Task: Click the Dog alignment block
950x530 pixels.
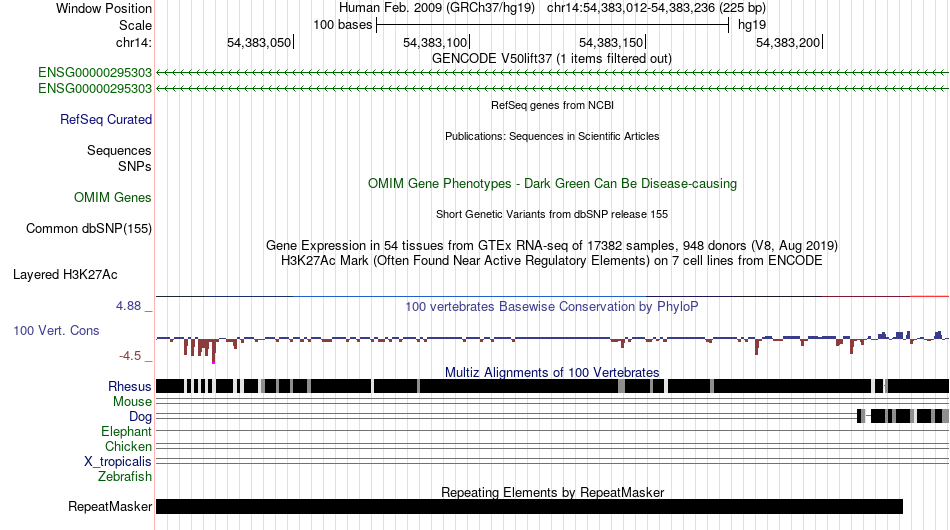Action: click(903, 416)
